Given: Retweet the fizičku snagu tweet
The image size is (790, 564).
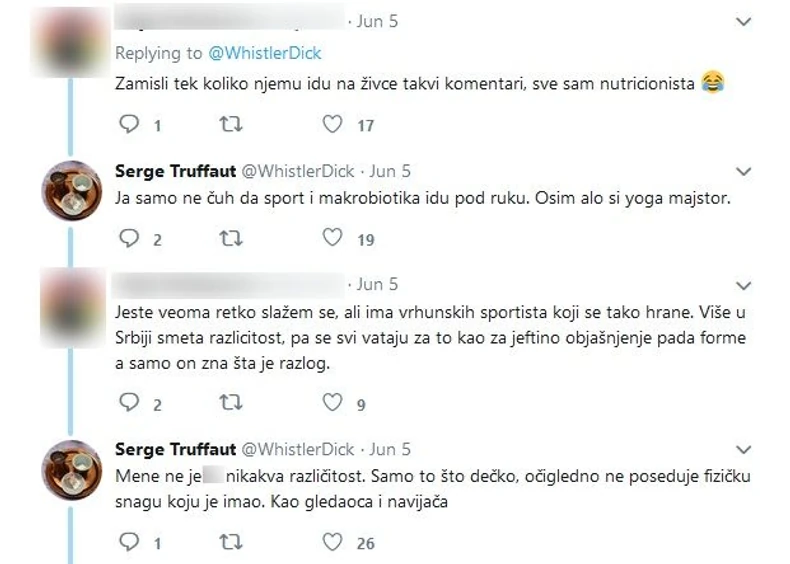Looking at the screenshot, I should click(x=231, y=542).
